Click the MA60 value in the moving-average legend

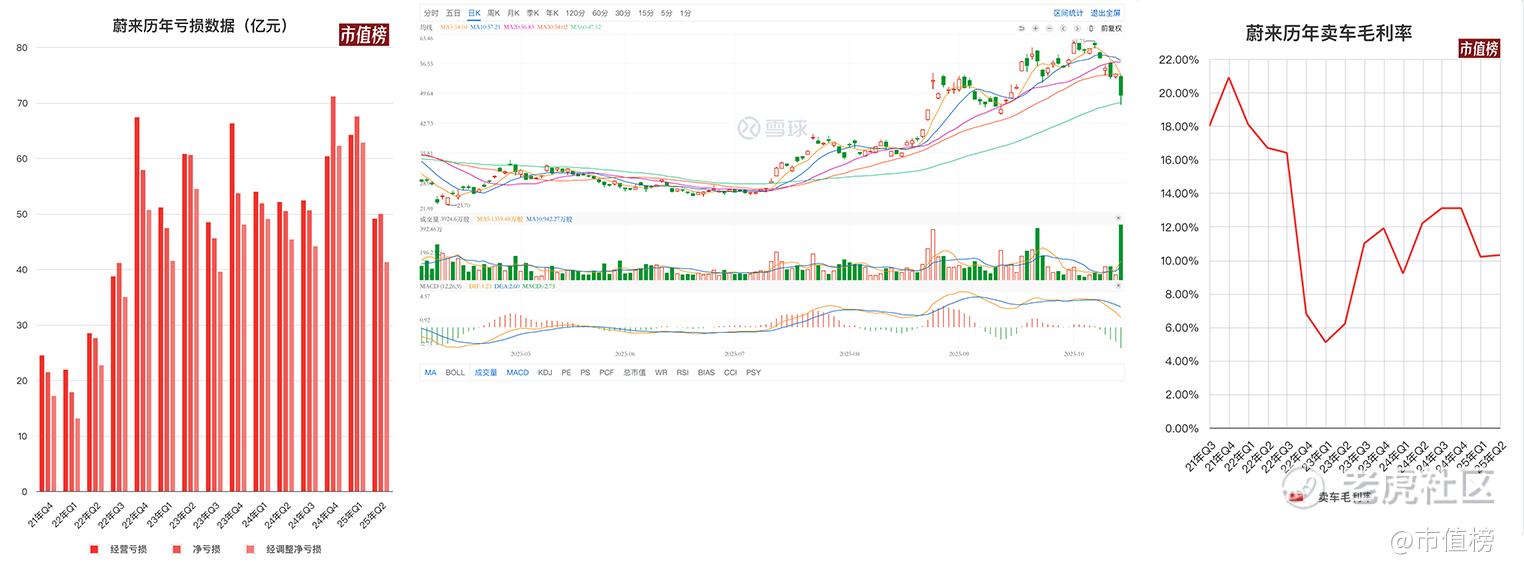(x=586, y=27)
